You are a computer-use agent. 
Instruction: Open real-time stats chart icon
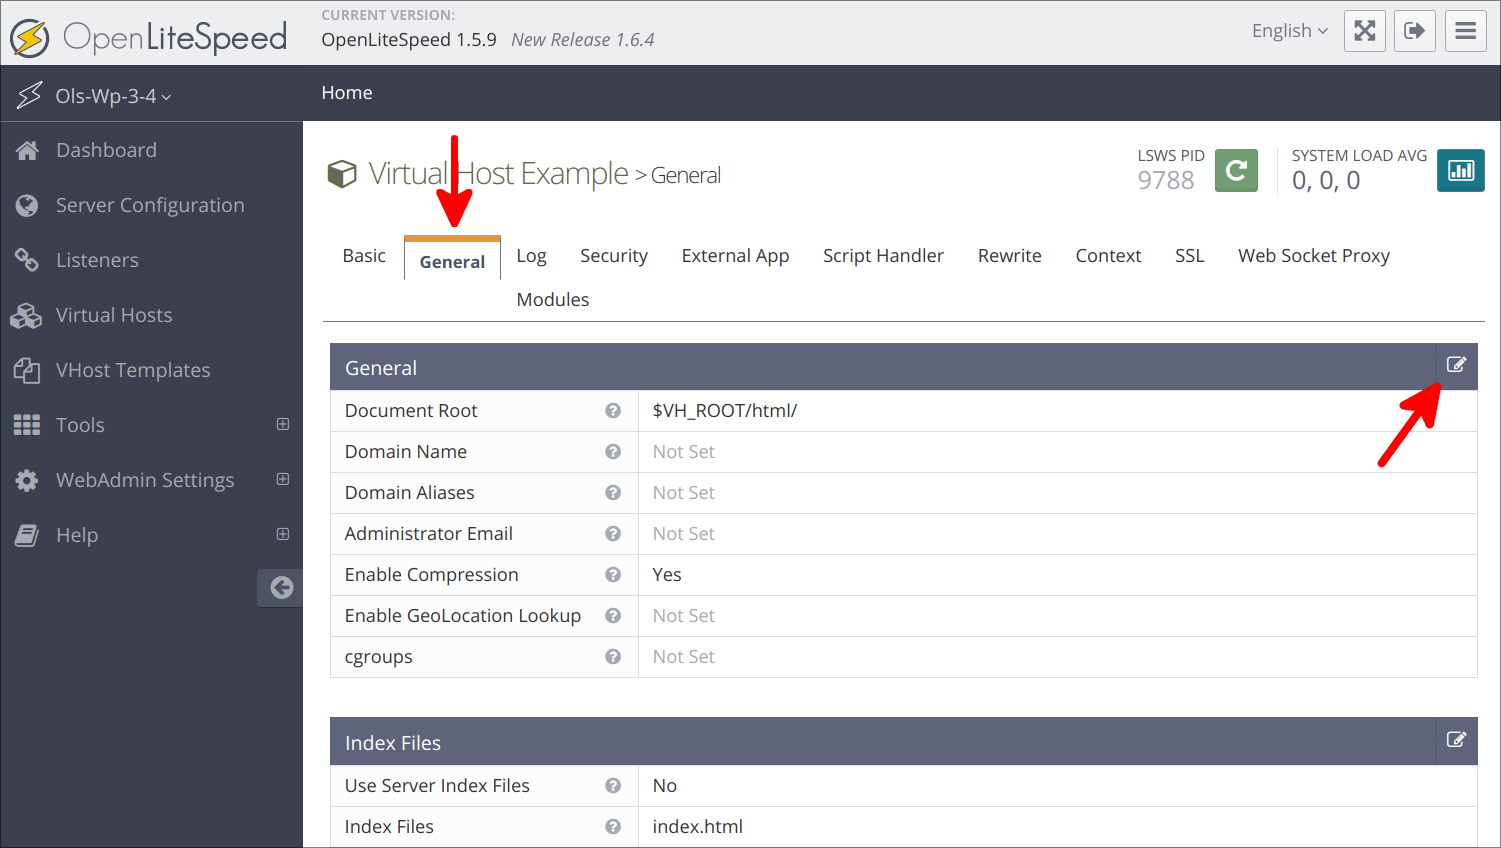coord(1461,170)
